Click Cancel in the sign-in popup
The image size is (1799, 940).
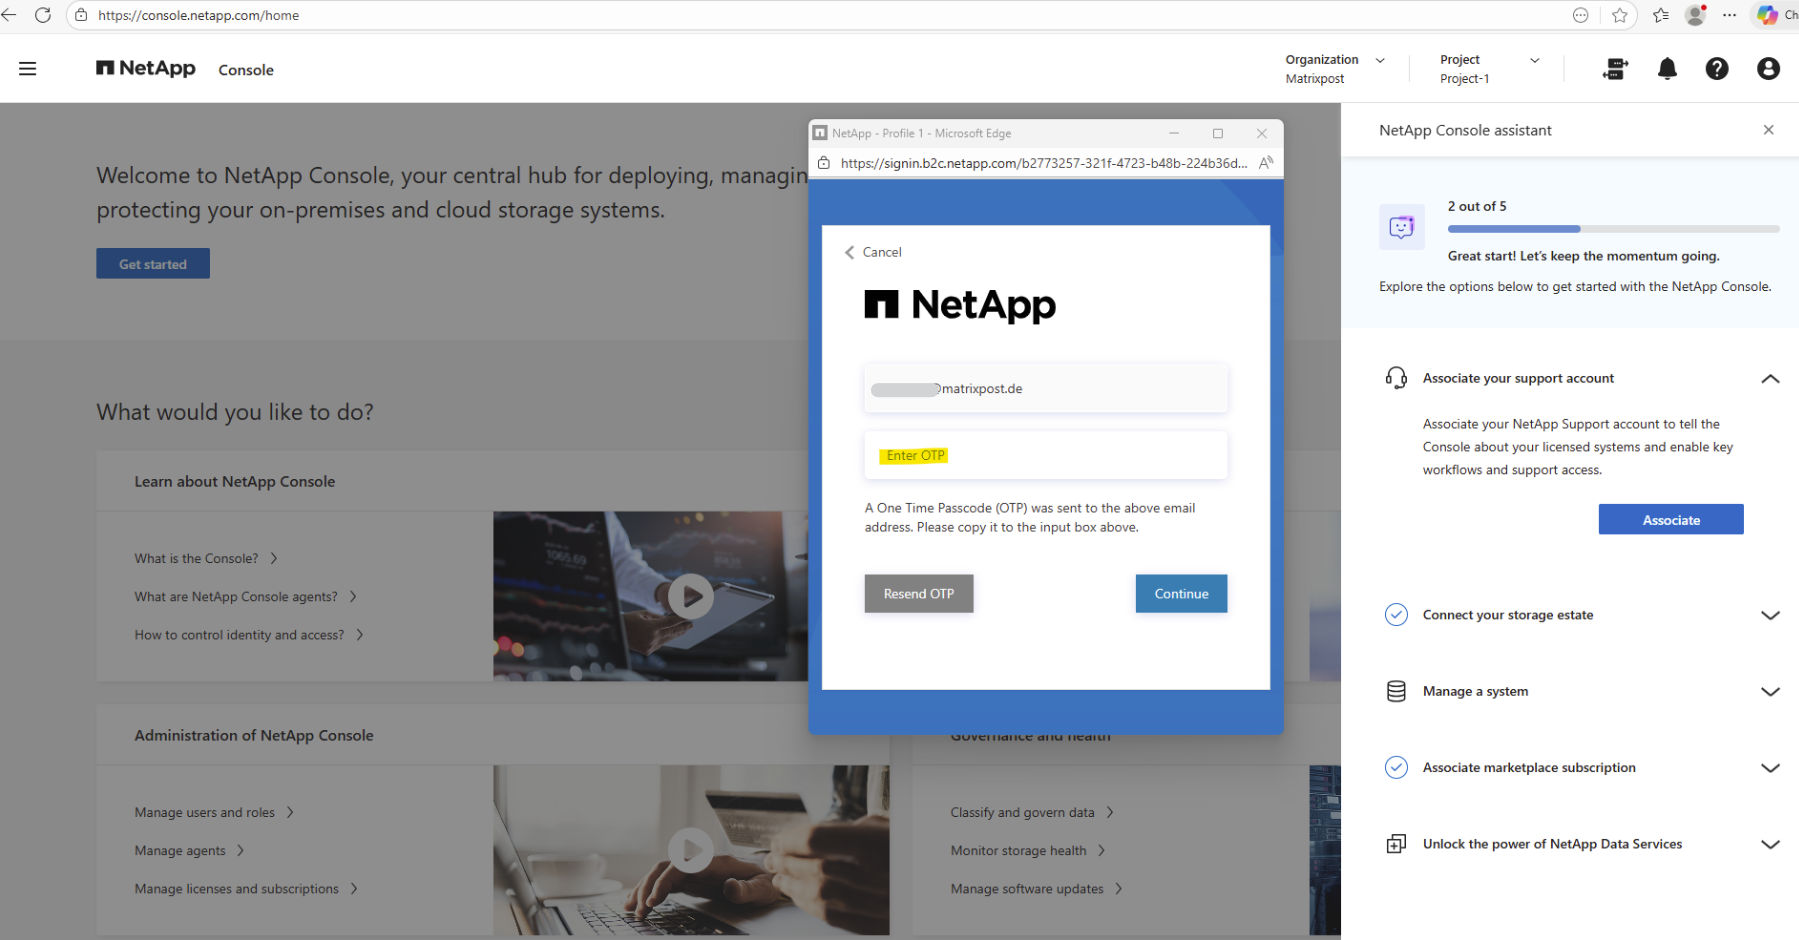tap(873, 252)
